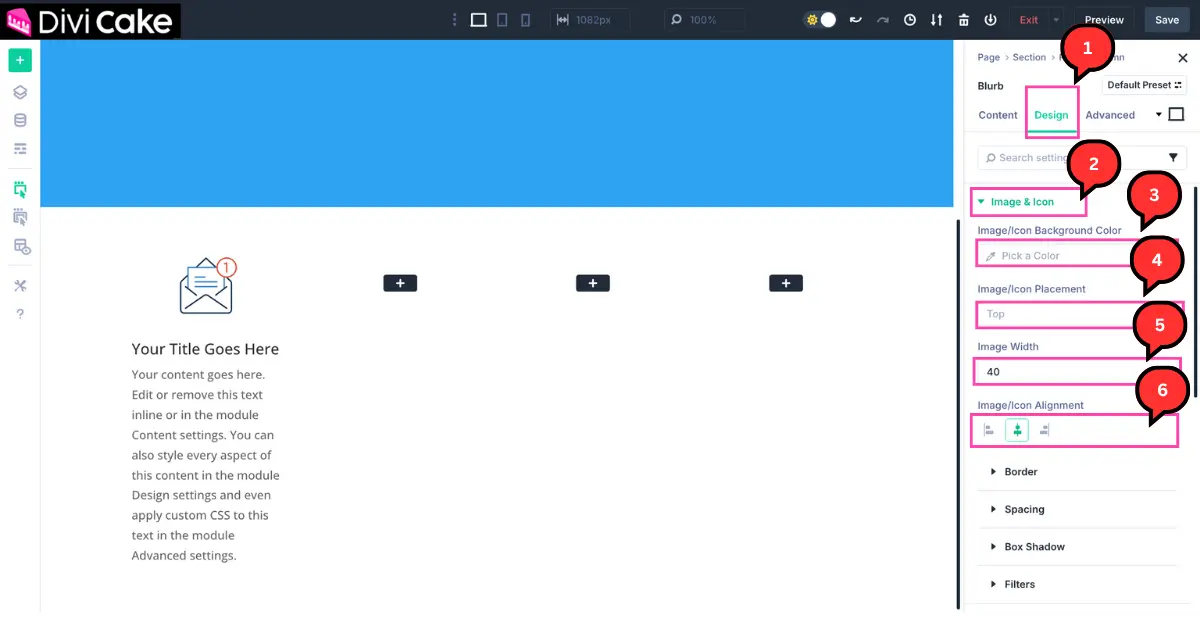The image size is (1200, 630).
Task: Open the database icon in left sidebar
Action: click(x=20, y=120)
